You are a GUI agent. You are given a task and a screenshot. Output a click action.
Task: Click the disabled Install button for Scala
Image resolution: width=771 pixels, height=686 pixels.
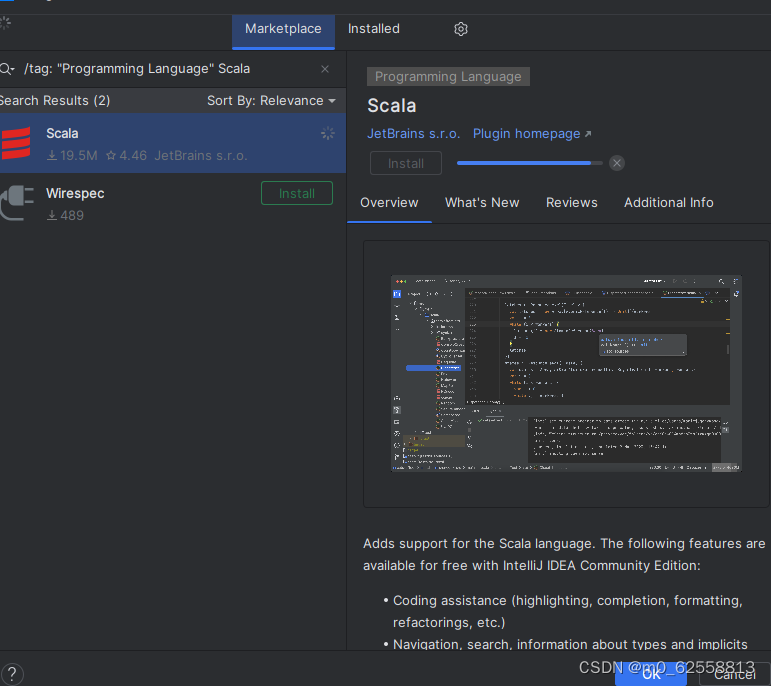point(406,163)
